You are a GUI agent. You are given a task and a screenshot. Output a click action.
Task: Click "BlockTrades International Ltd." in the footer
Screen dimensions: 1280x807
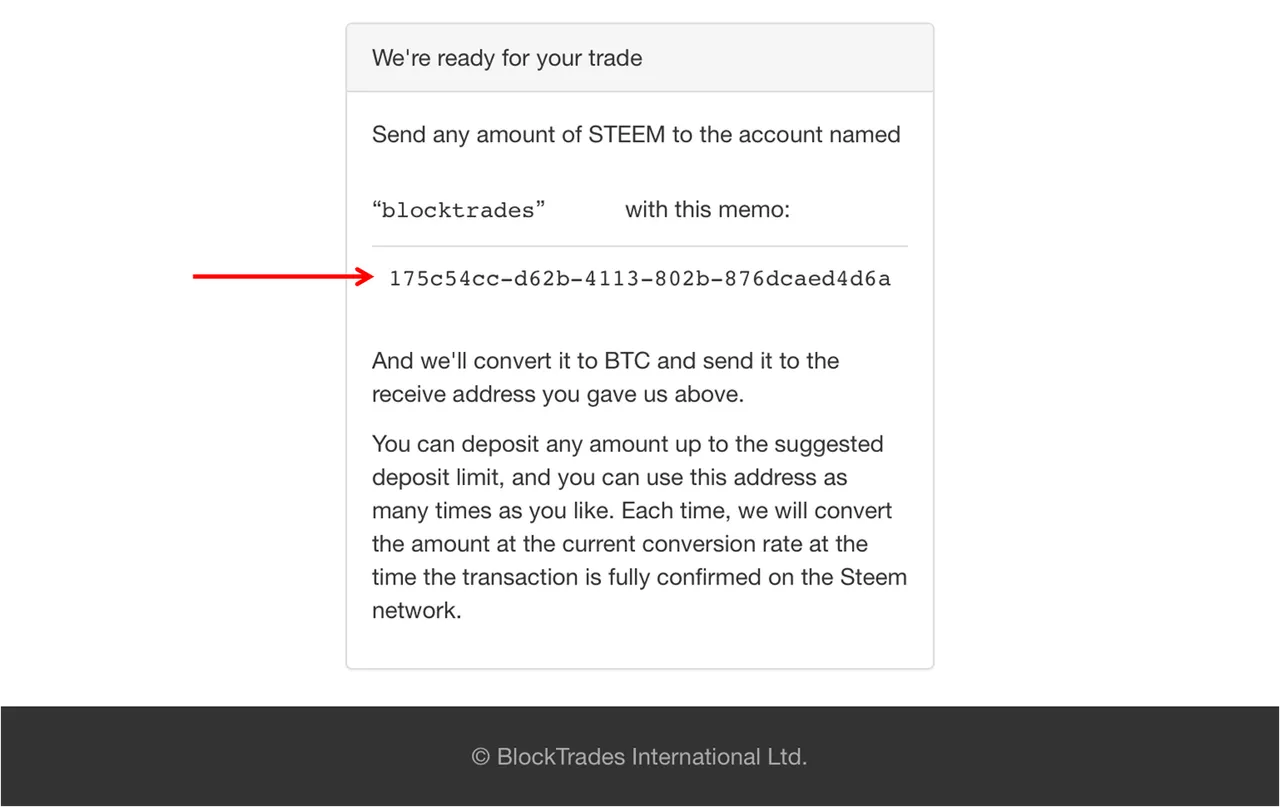click(x=652, y=757)
